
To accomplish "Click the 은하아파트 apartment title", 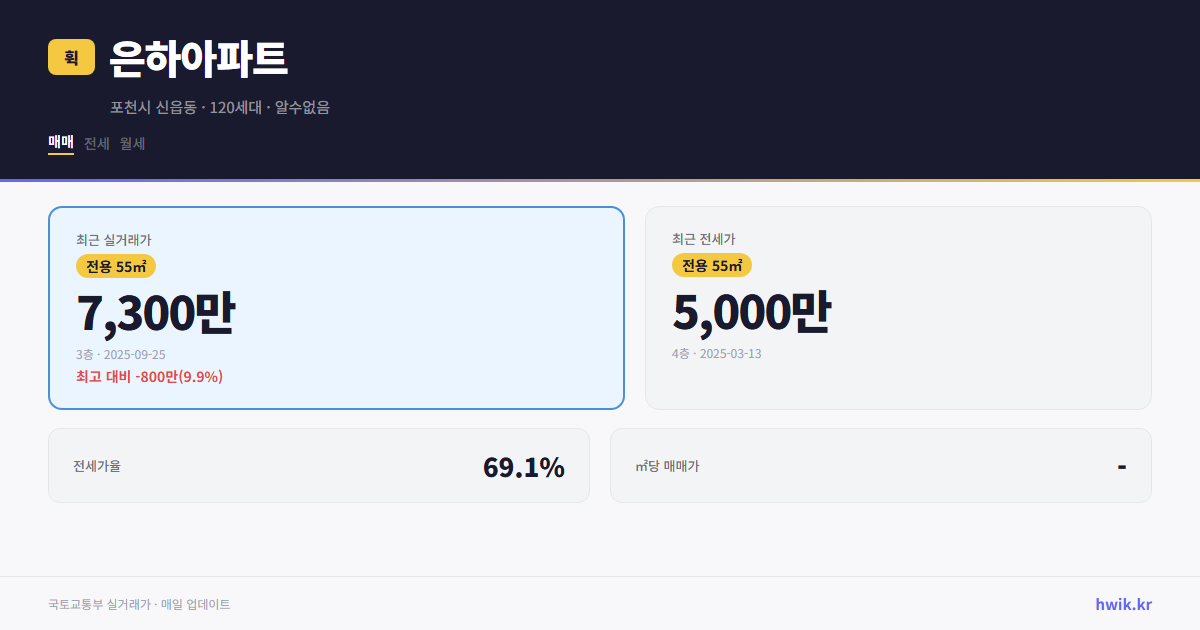I will (196, 58).
